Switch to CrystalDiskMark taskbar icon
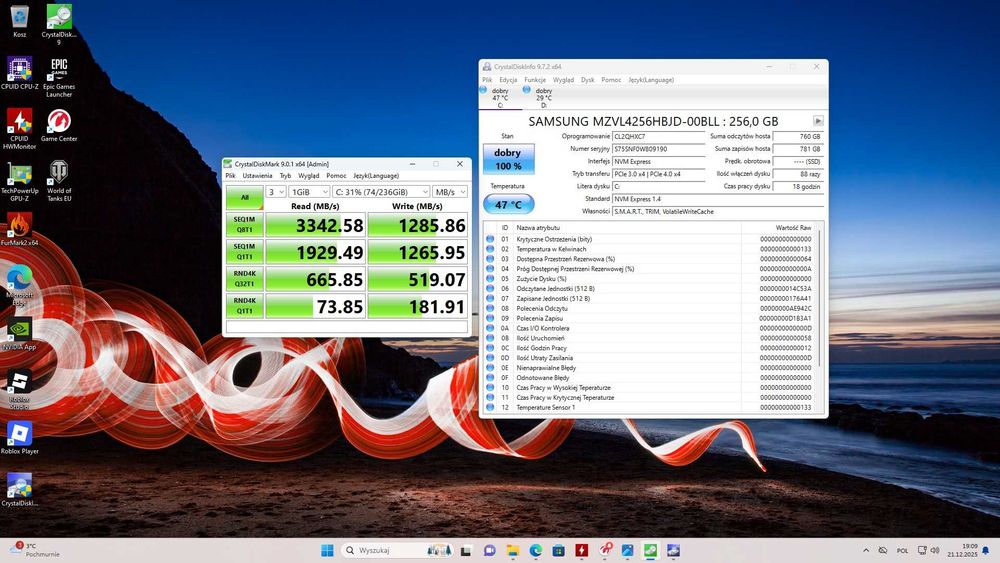 point(650,550)
